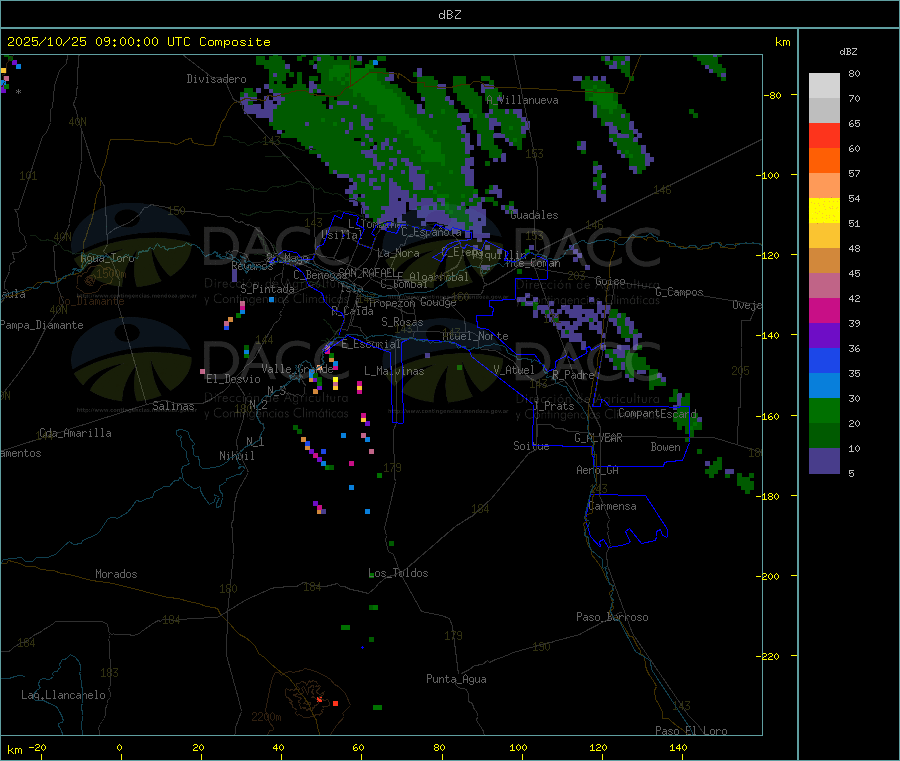Image resolution: width=900 pixels, height=761 pixels.
Task: Click the green 20-30 dBZ legend swatch
Action: click(x=824, y=410)
